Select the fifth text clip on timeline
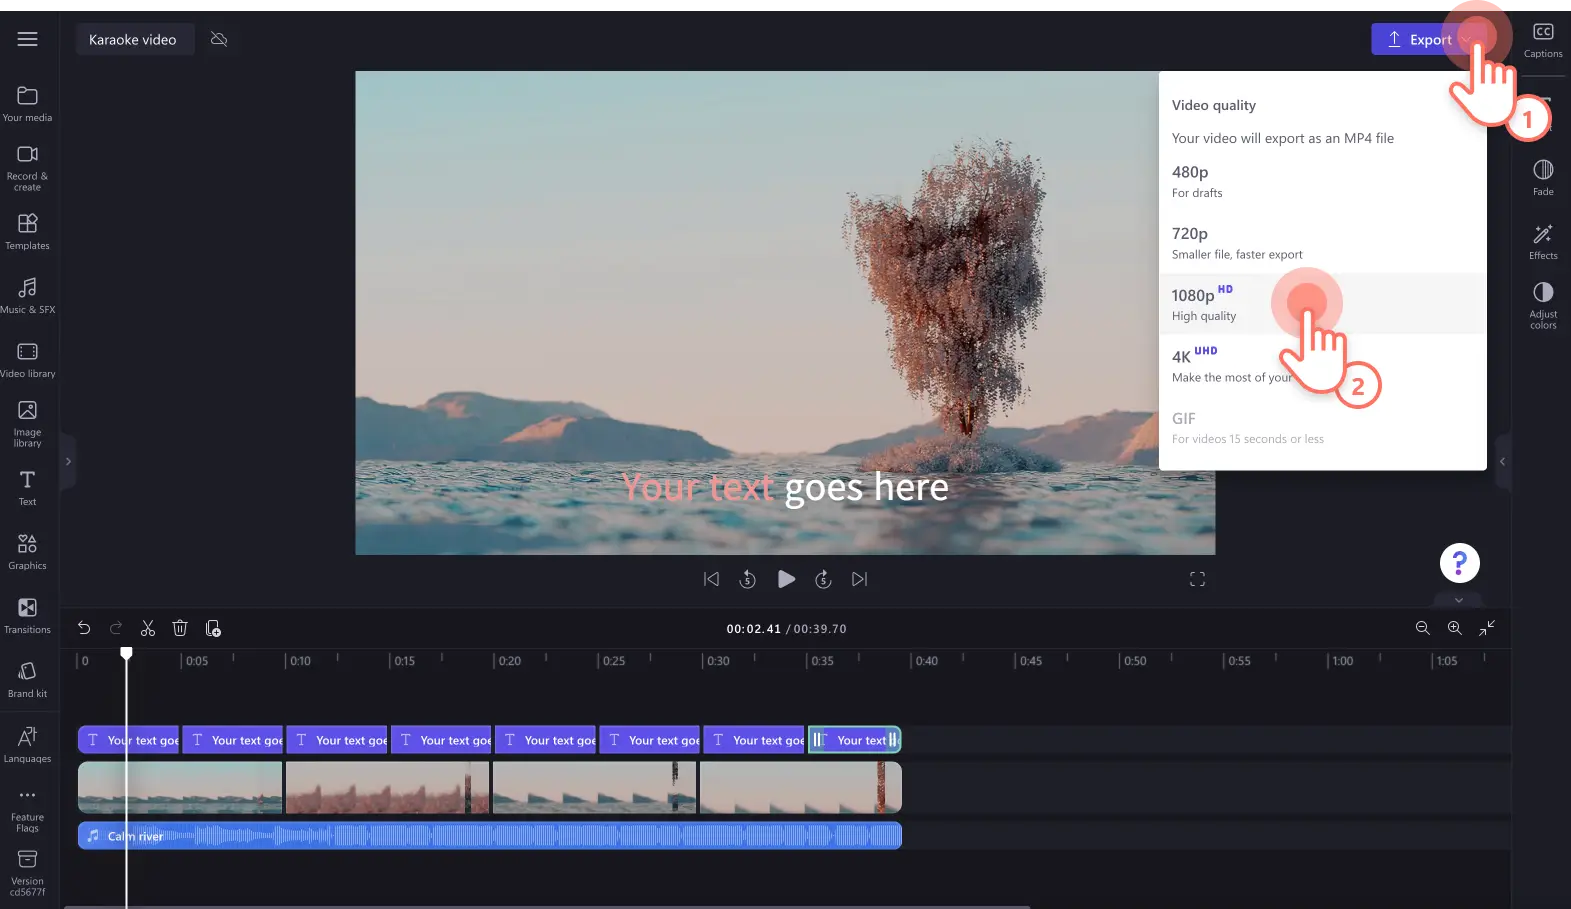Image resolution: width=1571 pixels, height=909 pixels. tap(545, 740)
